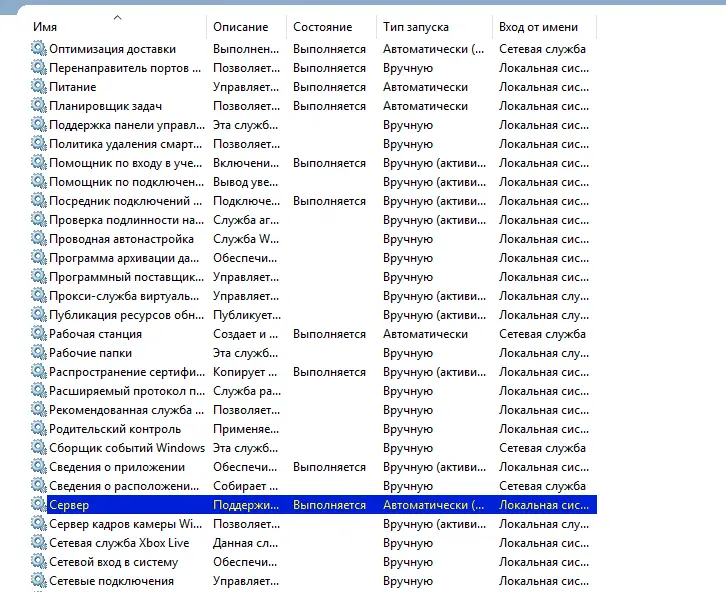Select the Сведения о расположении service name

tap(124, 486)
